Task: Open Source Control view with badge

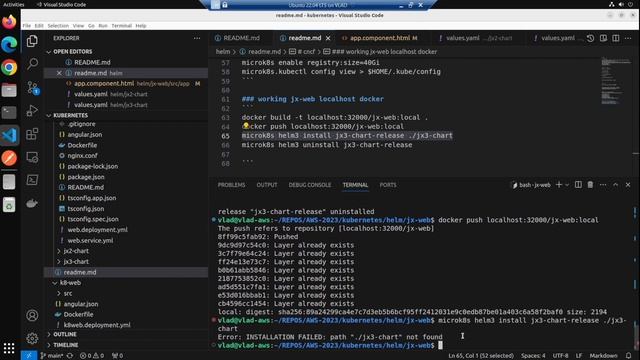Action: 32,87
